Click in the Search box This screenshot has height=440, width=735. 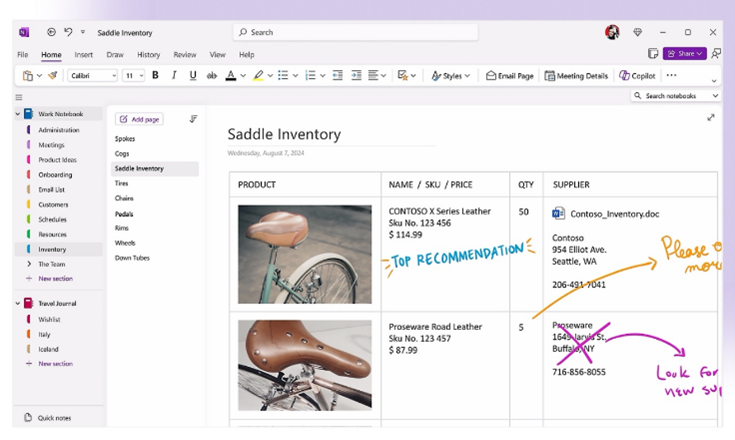355,32
